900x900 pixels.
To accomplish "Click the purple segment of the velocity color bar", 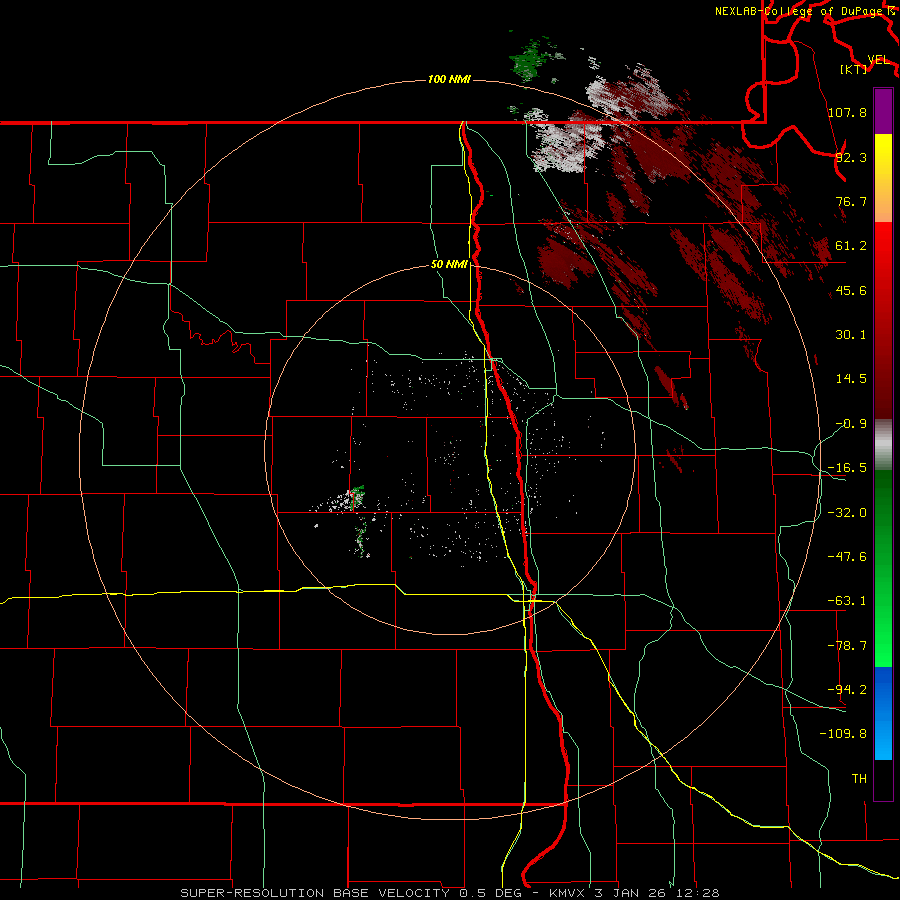I will (x=883, y=111).
